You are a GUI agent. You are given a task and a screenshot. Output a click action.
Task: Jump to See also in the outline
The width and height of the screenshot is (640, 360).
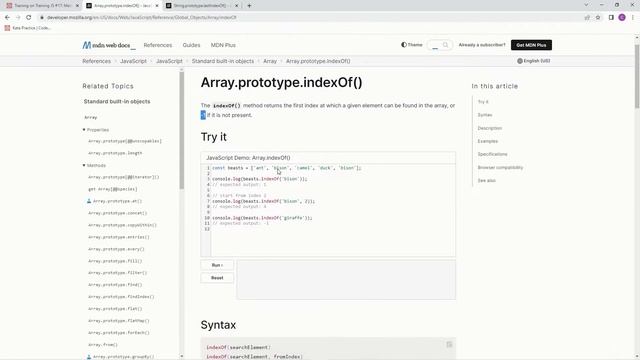pos(487,180)
